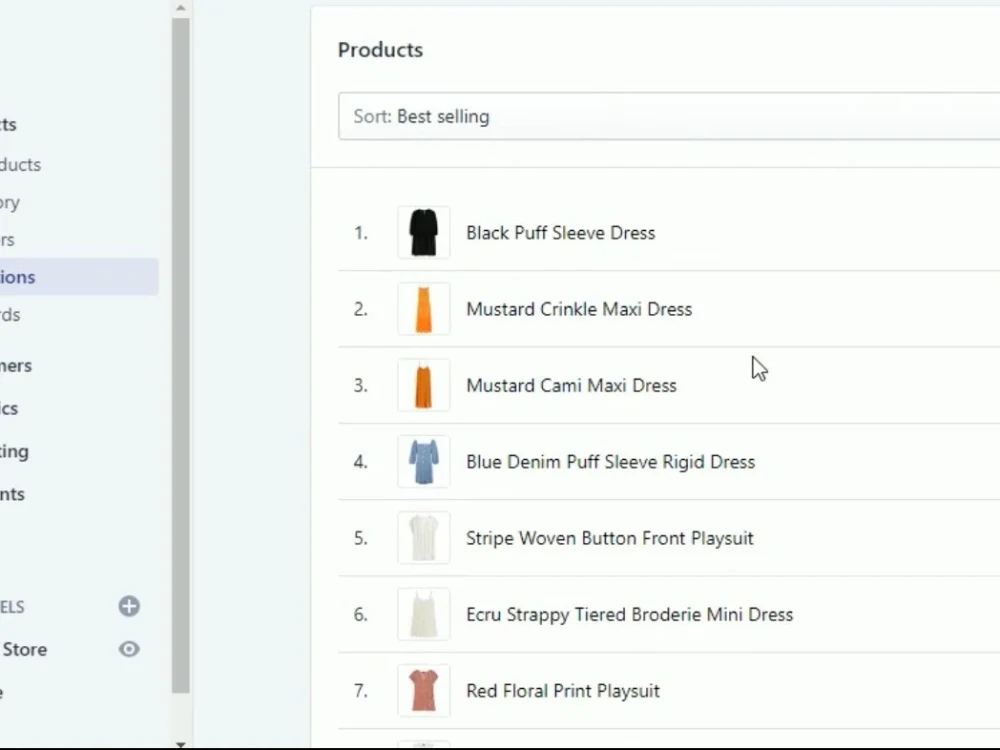The image size is (1000, 750).
Task: Click the Mustard Crinkle Maxi Dress thumbnail
Action: (423, 309)
